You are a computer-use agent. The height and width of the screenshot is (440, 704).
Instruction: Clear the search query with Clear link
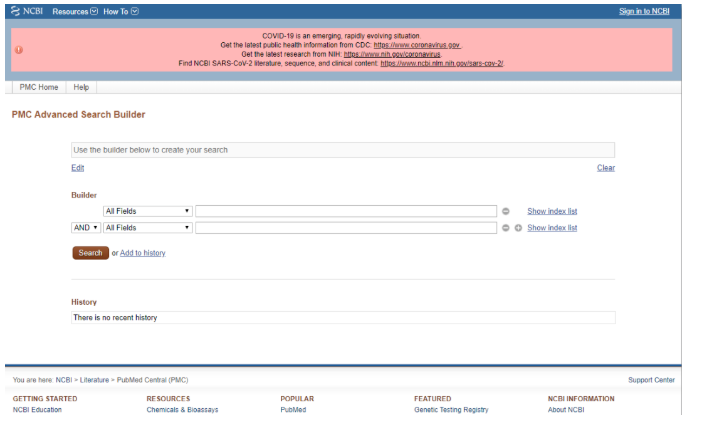point(606,167)
